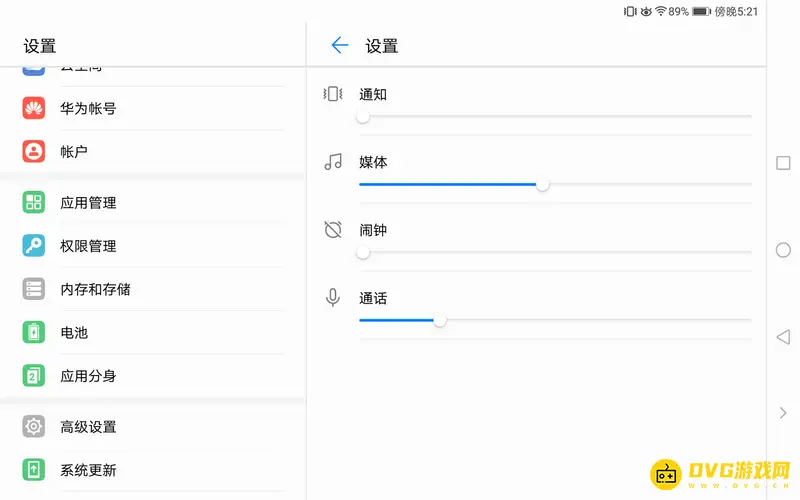Tap the 帐户 account icon
The height and width of the screenshot is (500, 800).
click(34, 152)
